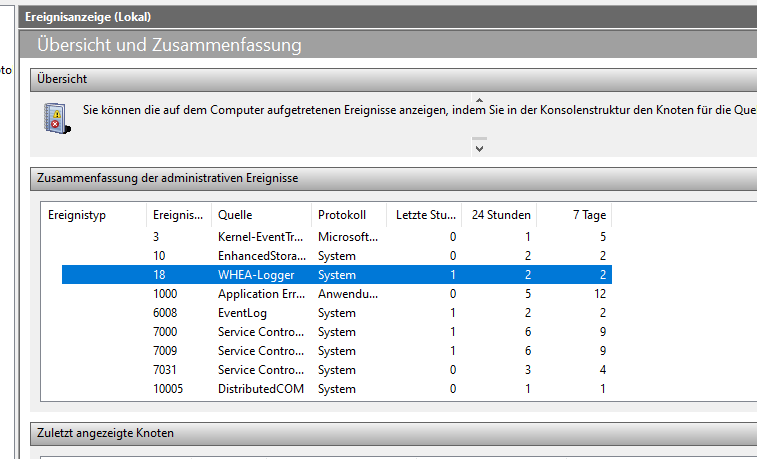Sort by the Ereignis... ID column header
This screenshot has width=757, height=459.
179,215
